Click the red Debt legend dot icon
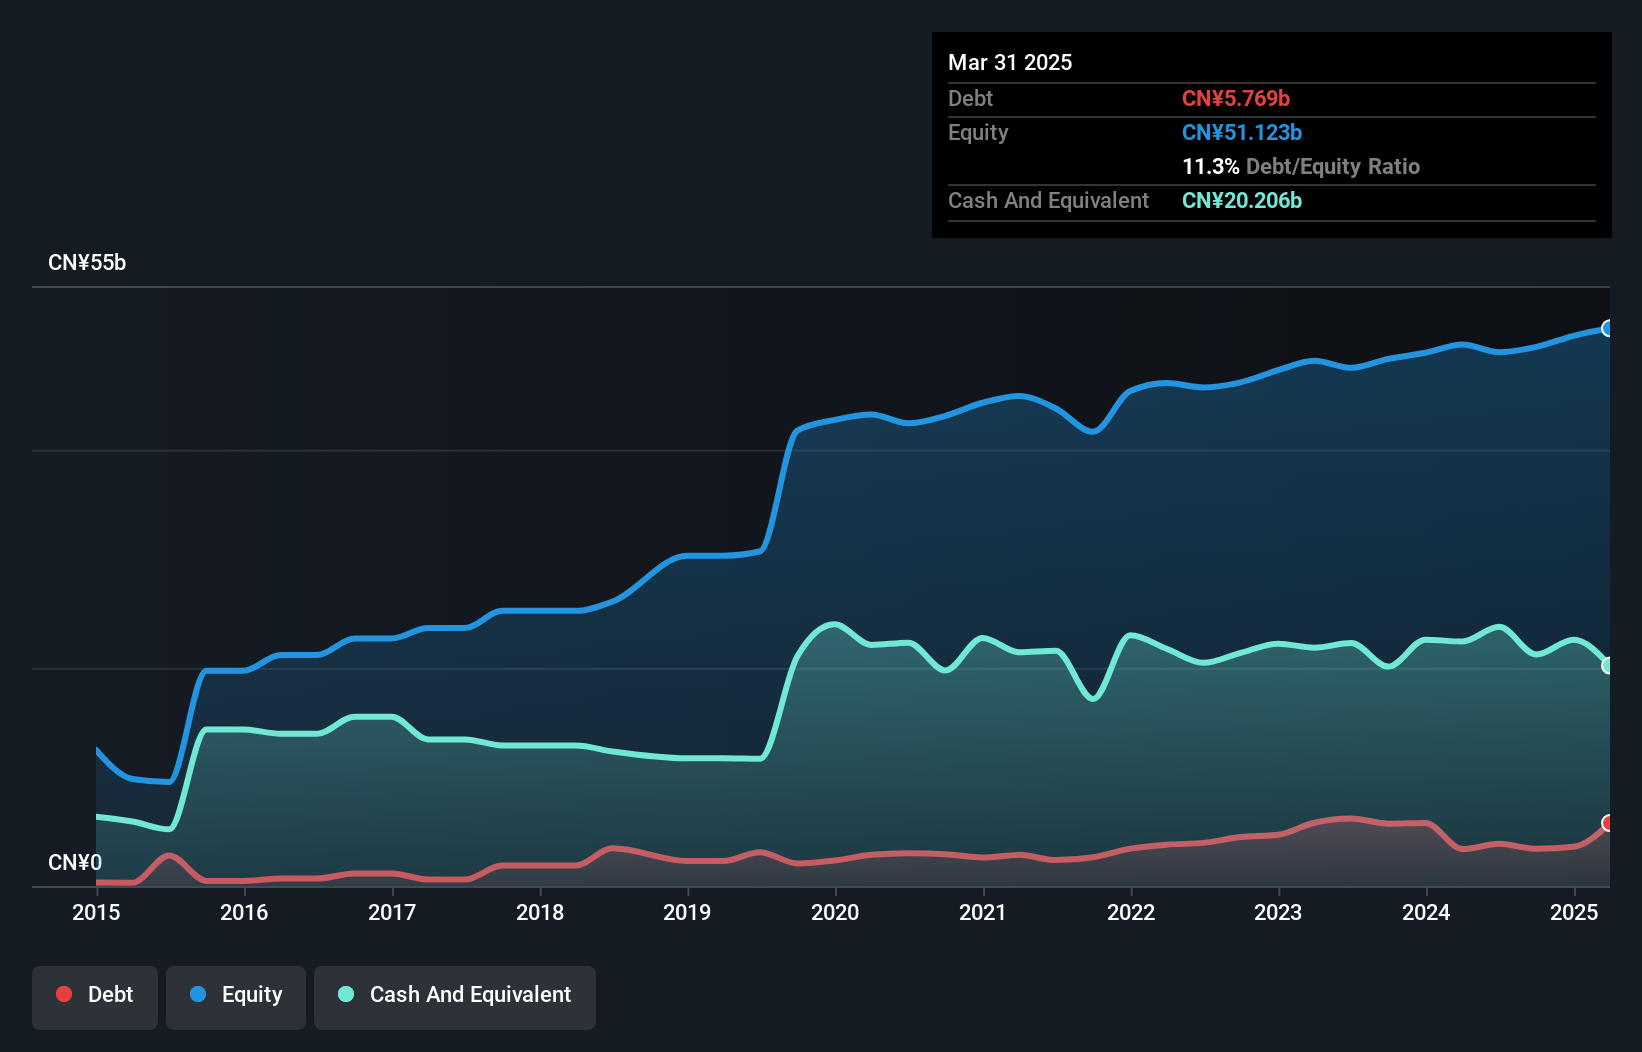 click(x=63, y=994)
